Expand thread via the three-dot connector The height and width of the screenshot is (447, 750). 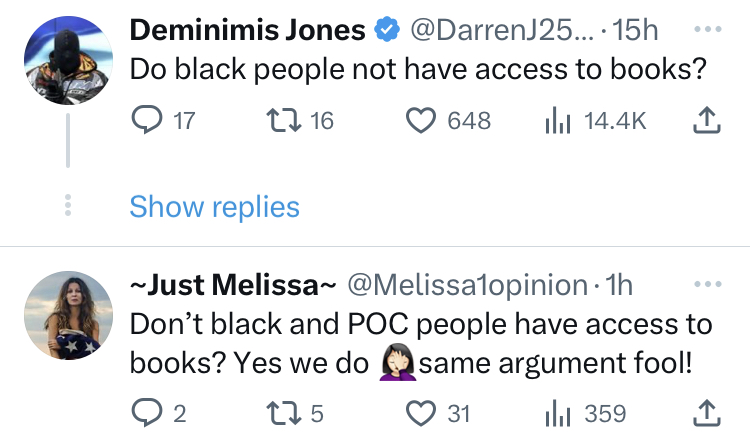pos(67,206)
